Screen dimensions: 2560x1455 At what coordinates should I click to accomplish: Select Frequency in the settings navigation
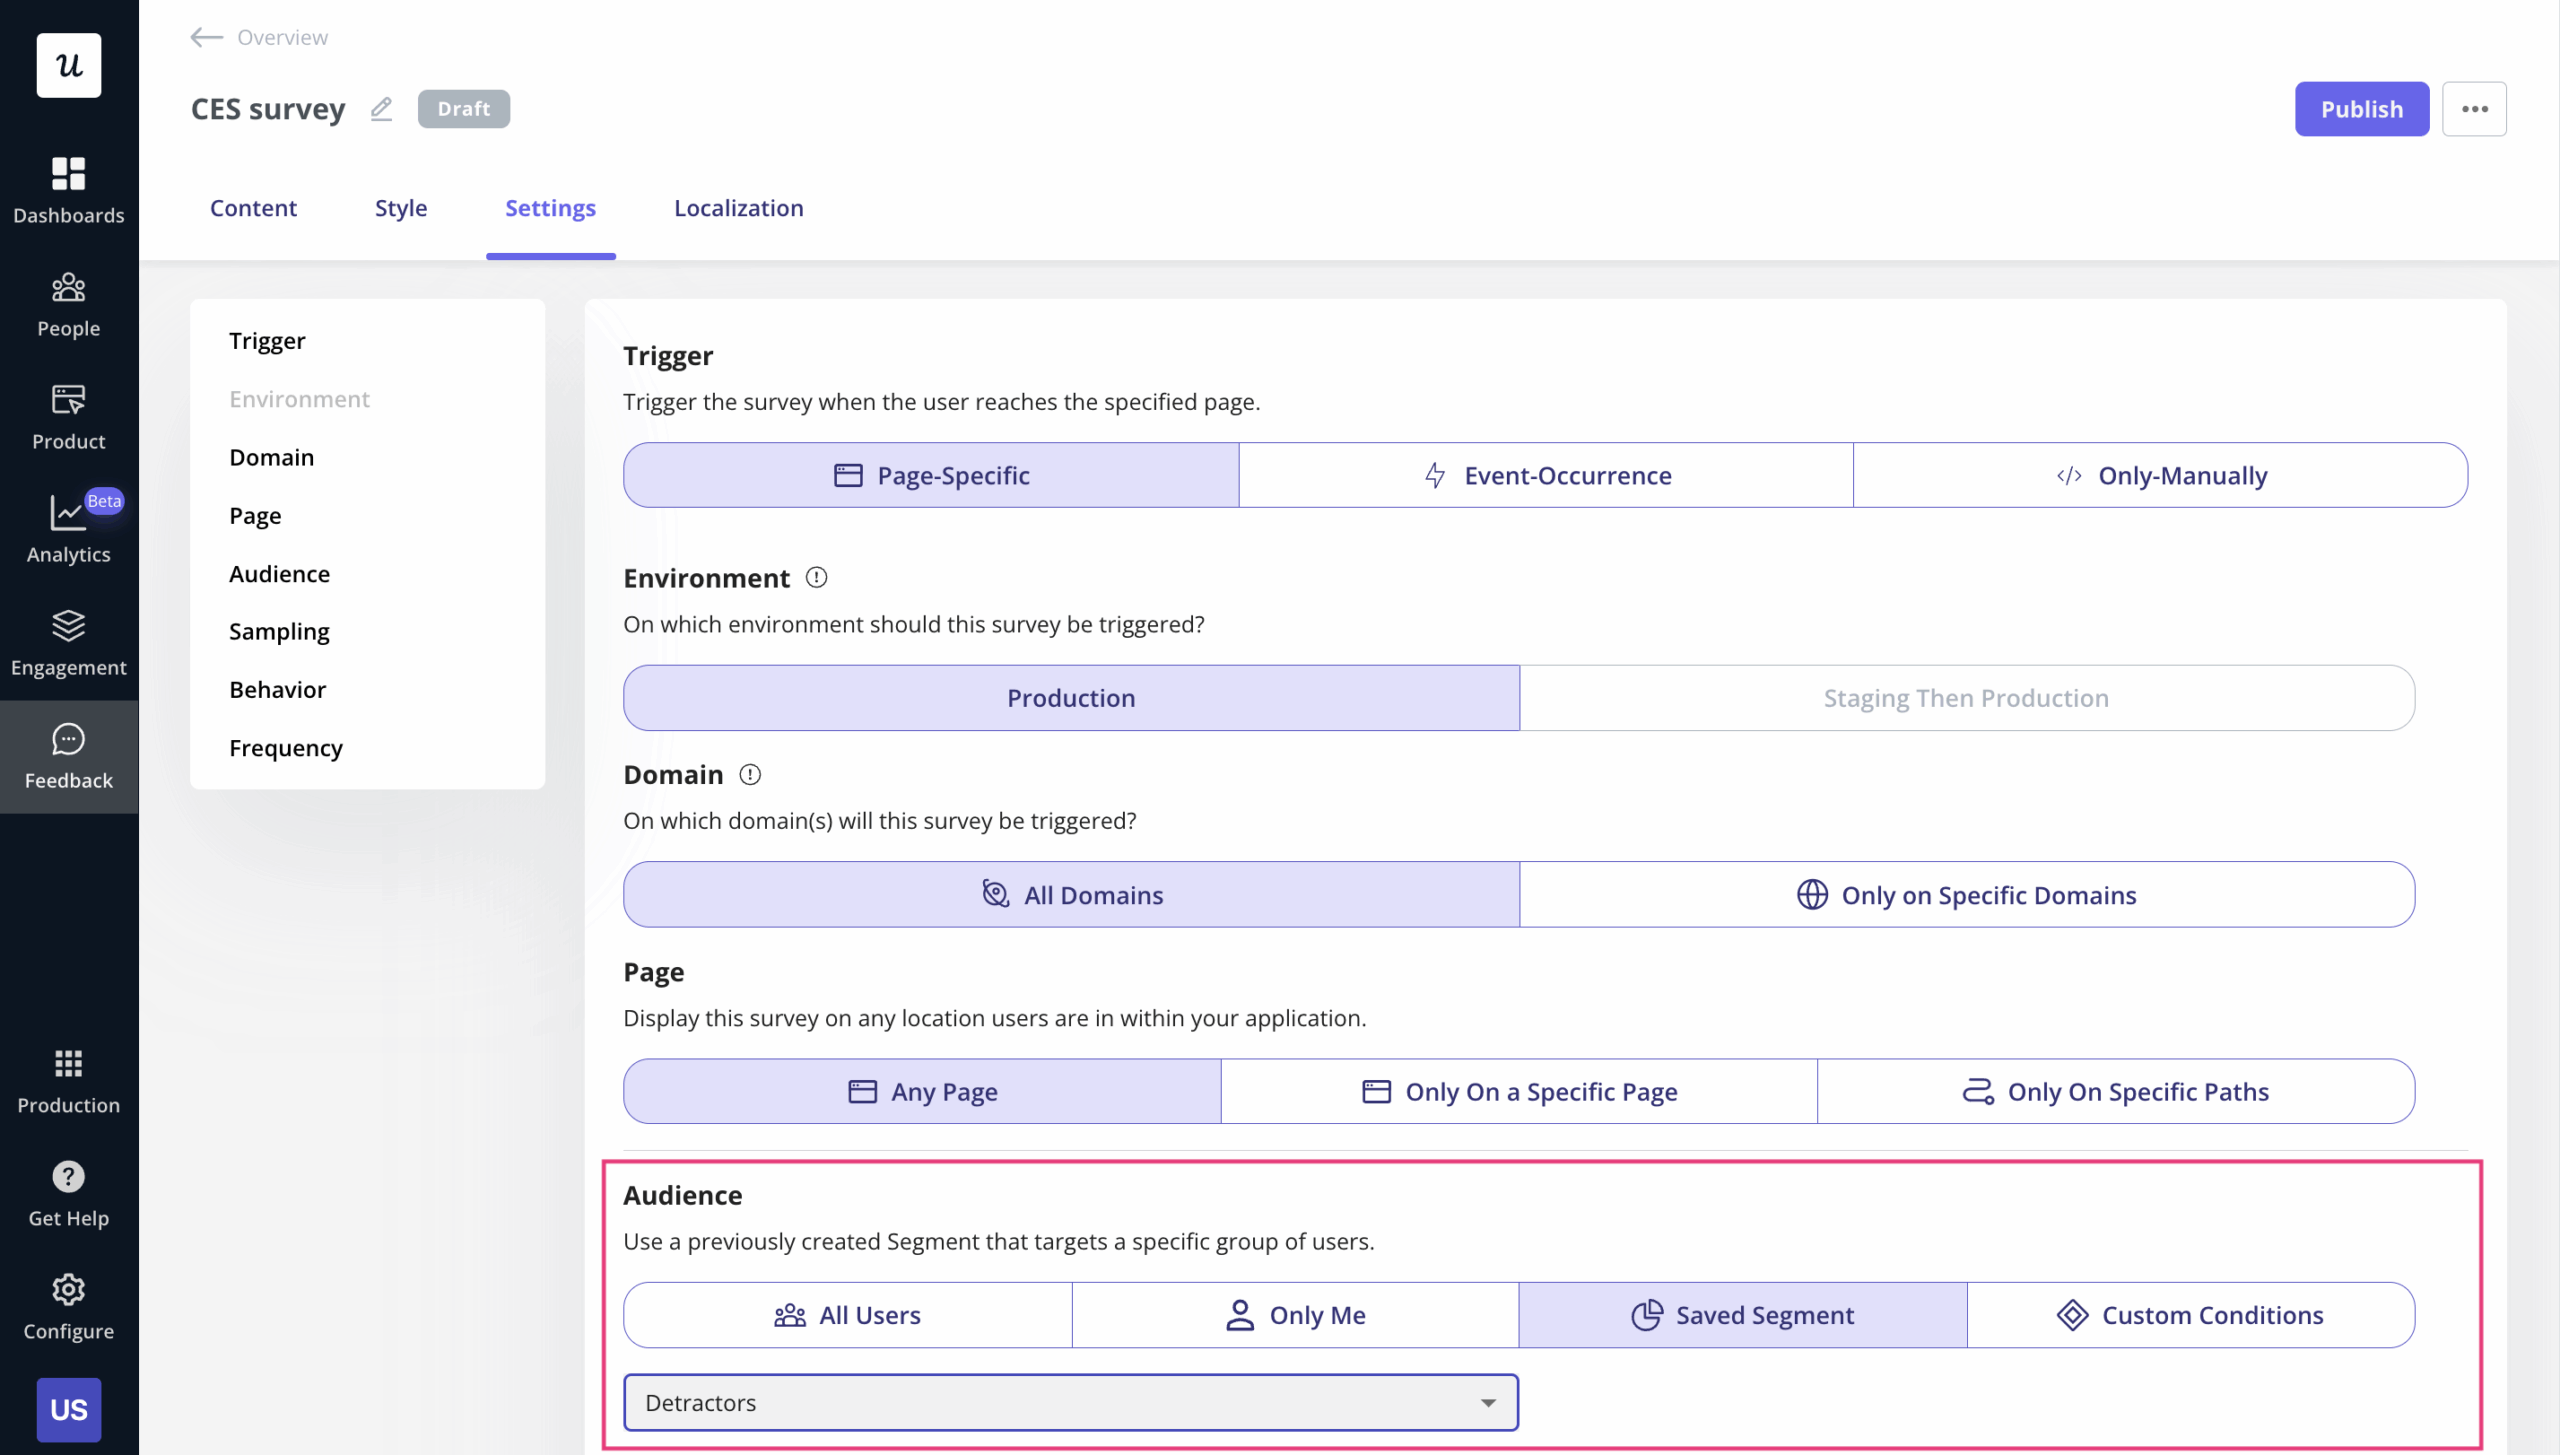[285, 747]
